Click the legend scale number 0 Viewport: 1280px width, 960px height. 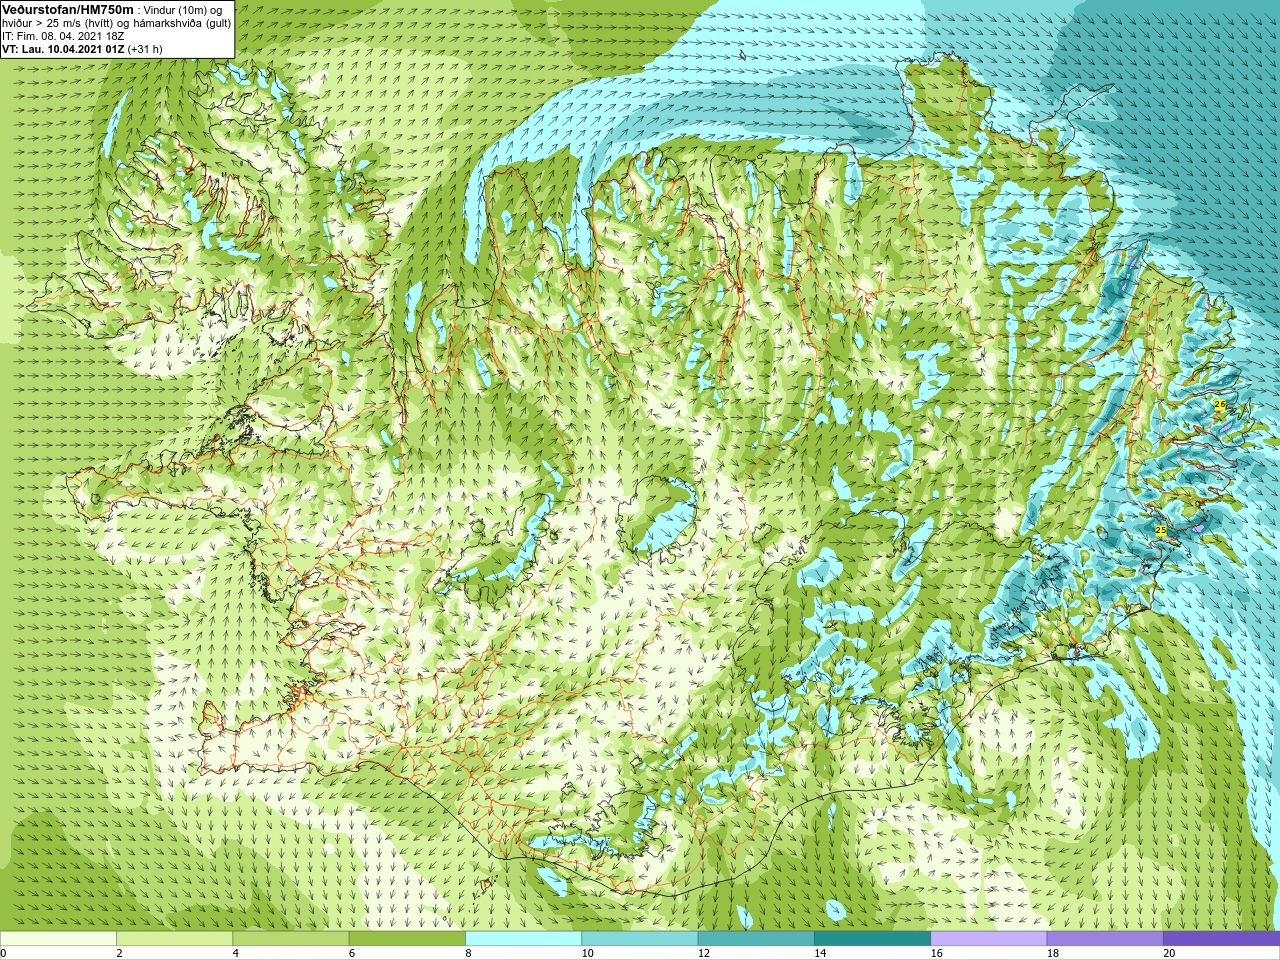pos(3,953)
